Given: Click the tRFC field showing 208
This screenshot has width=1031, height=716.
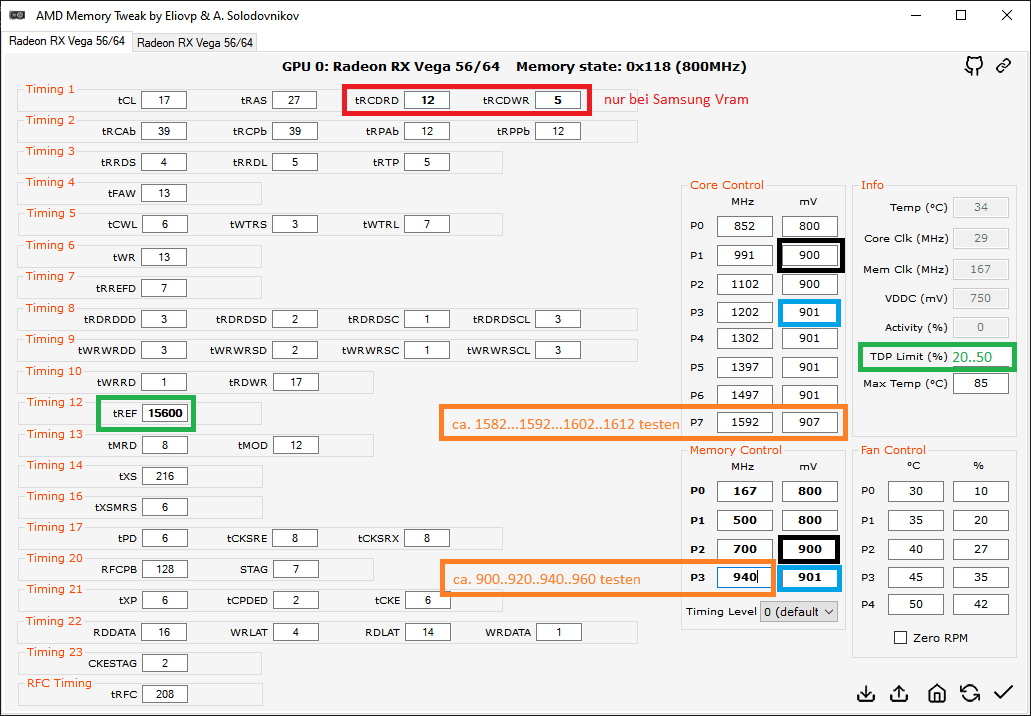Looking at the screenshot, I should 164,694.
